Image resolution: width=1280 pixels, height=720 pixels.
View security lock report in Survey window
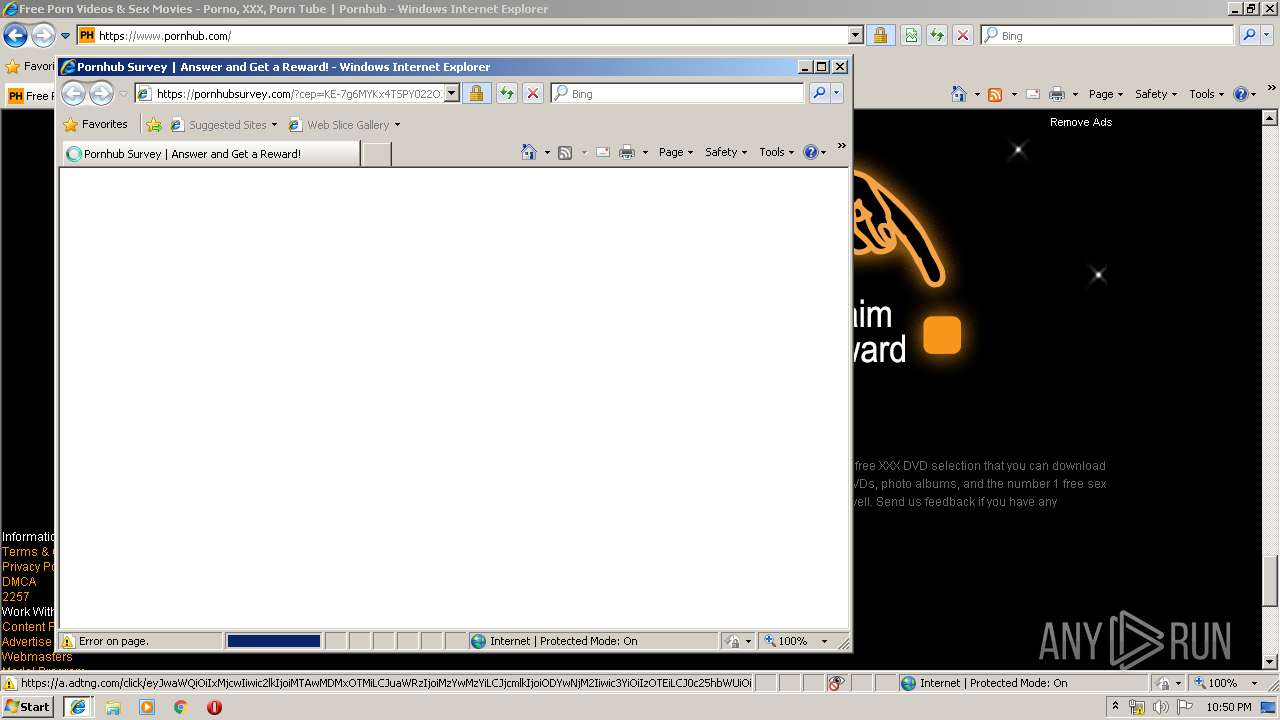tap(476, 93)
